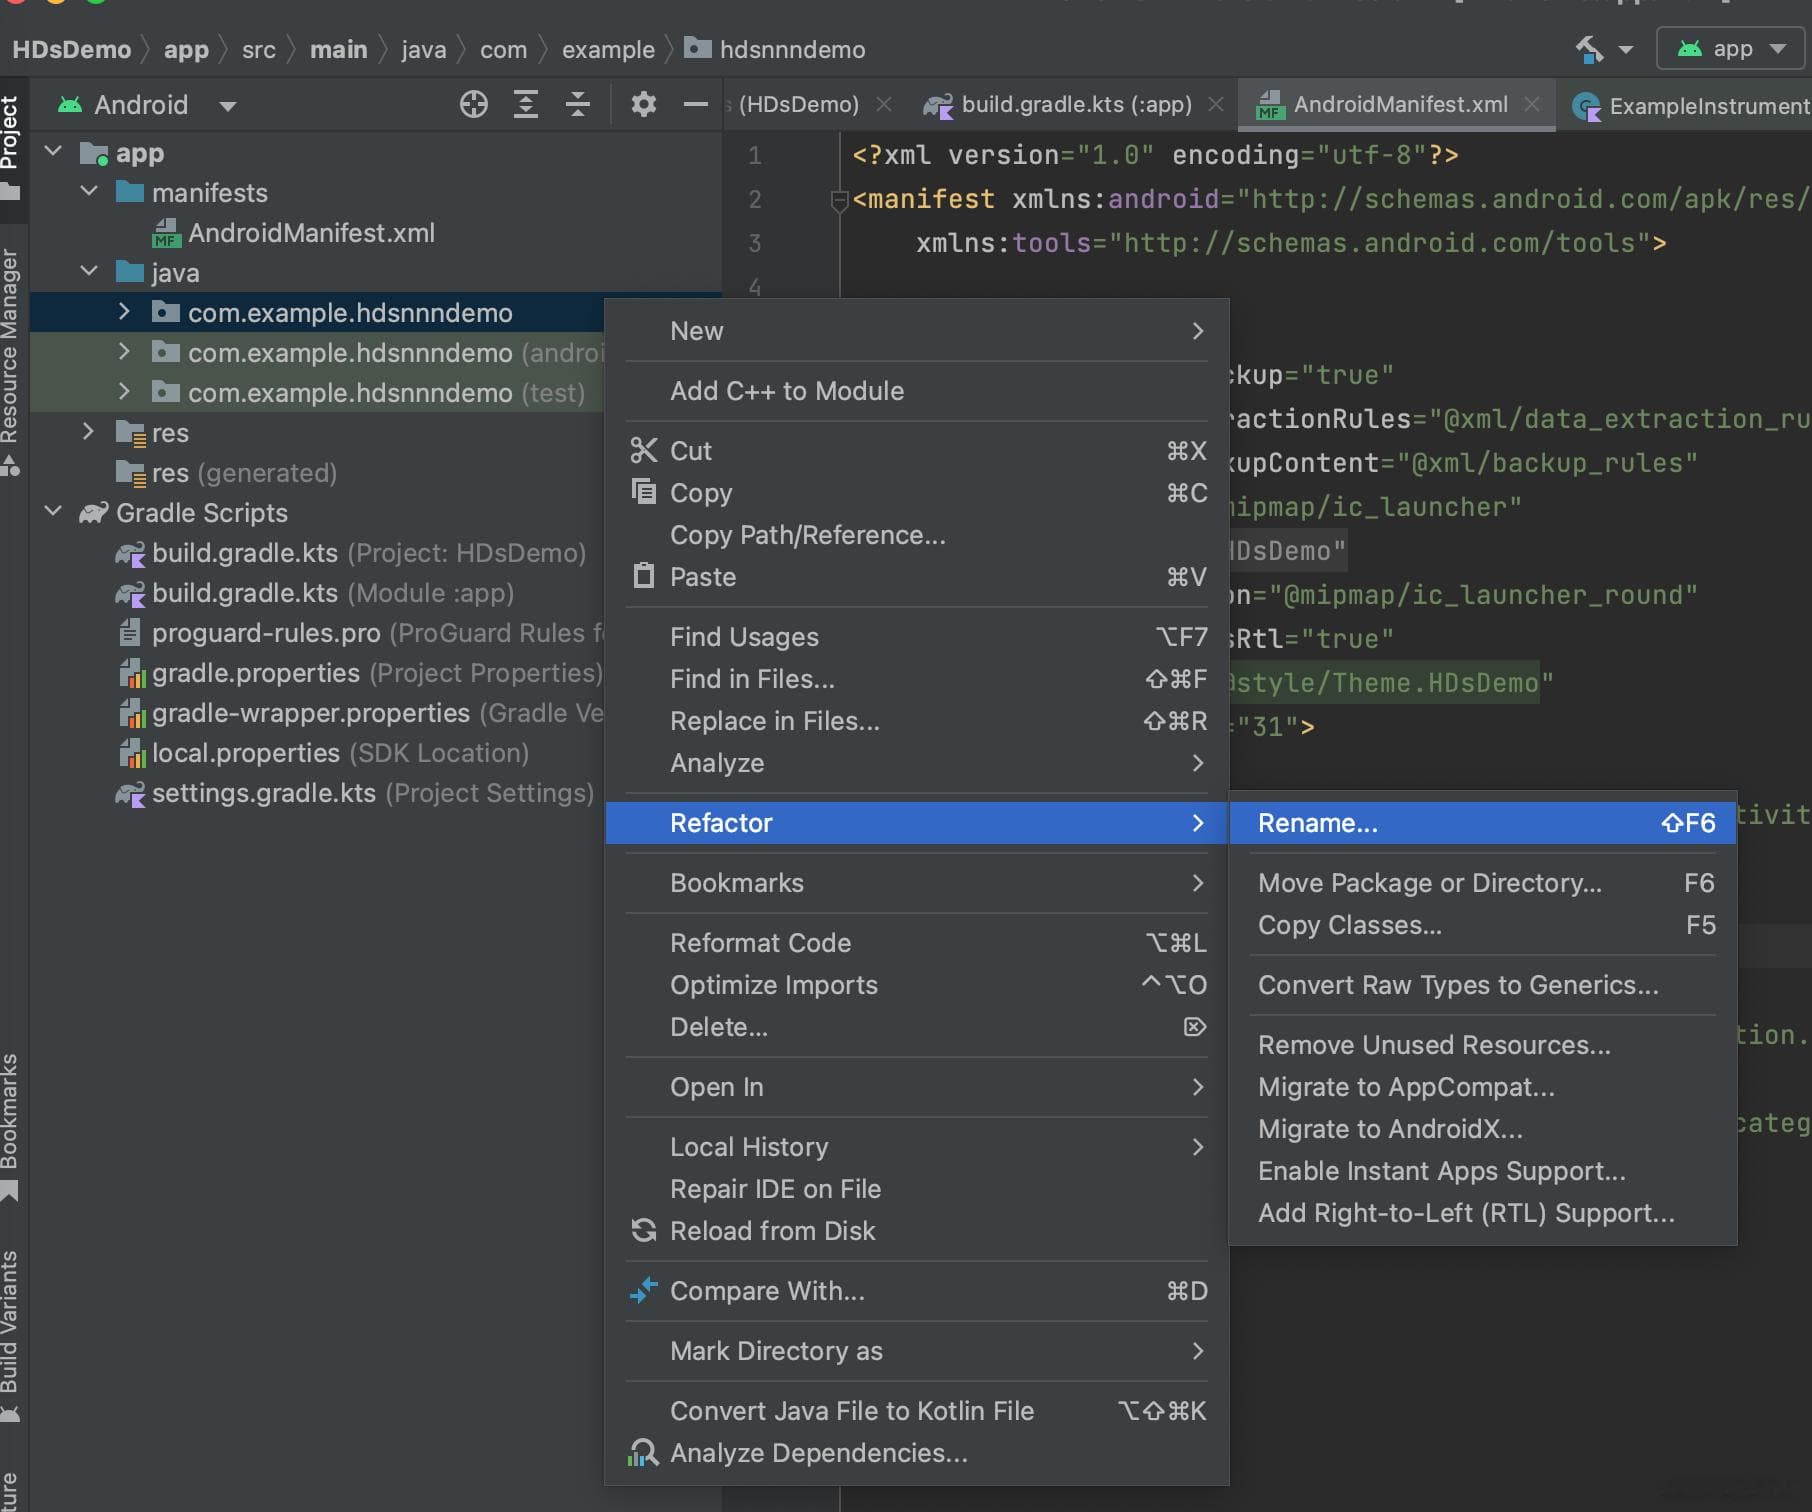Choose Enable Instant Apps Support...
The width and height of the screenshot is (1812, 1512).
[1482, 1171]
